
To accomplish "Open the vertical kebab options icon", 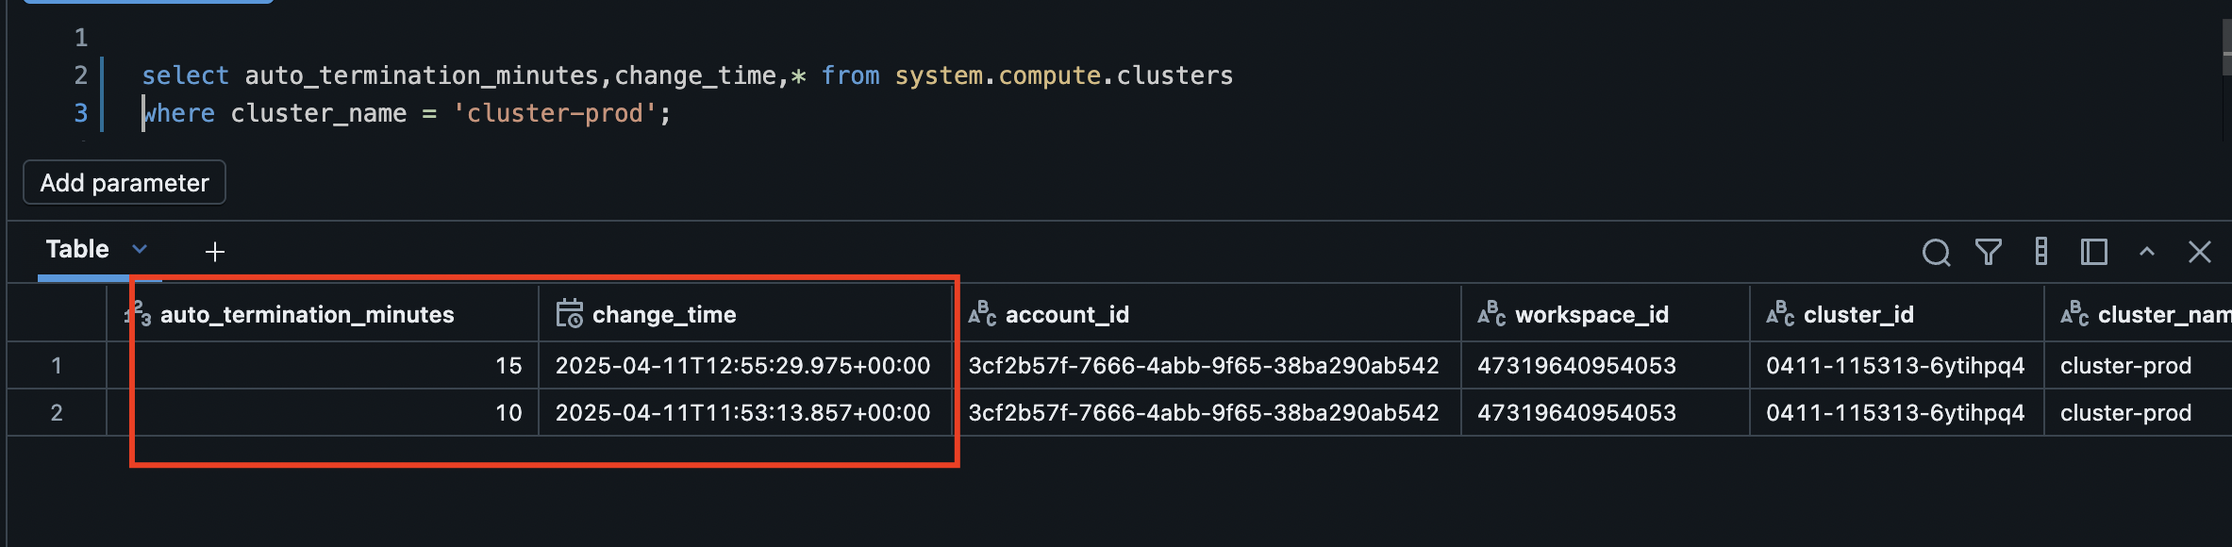I will point(2041,252).
